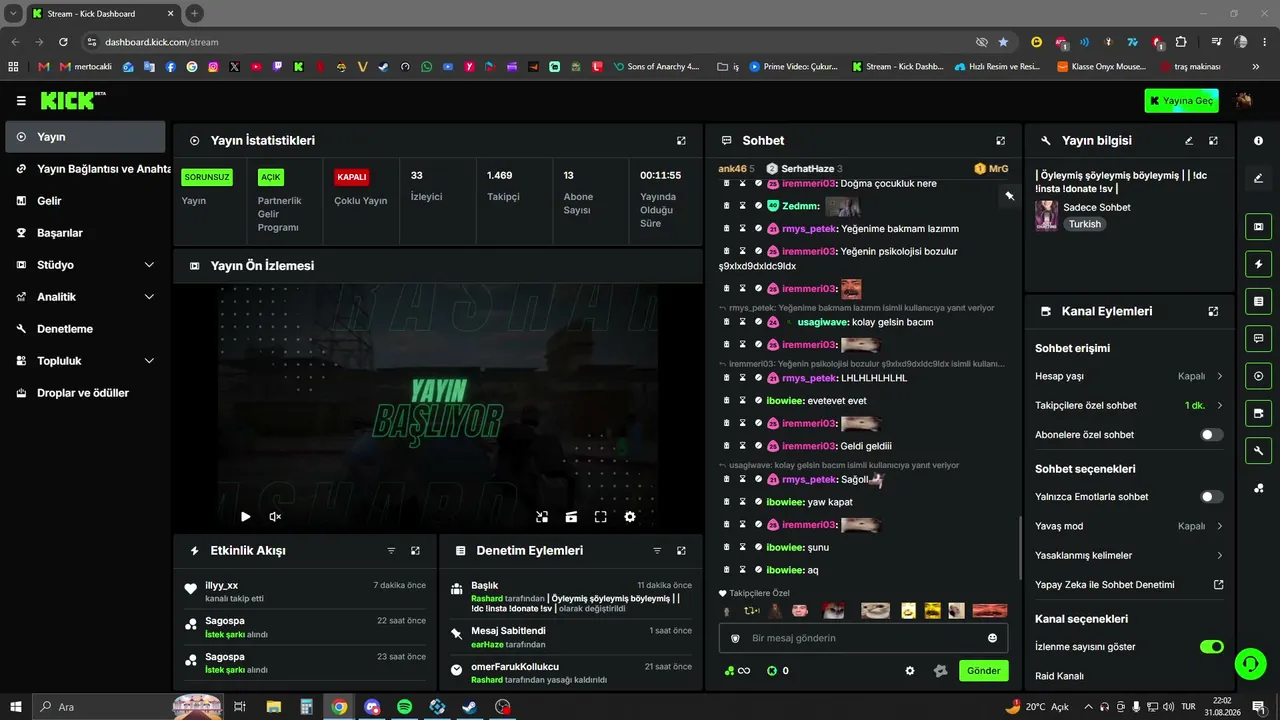
Task: Toggle Abonelere özel sohbet switch
Action: click(x=1212, y=435)
